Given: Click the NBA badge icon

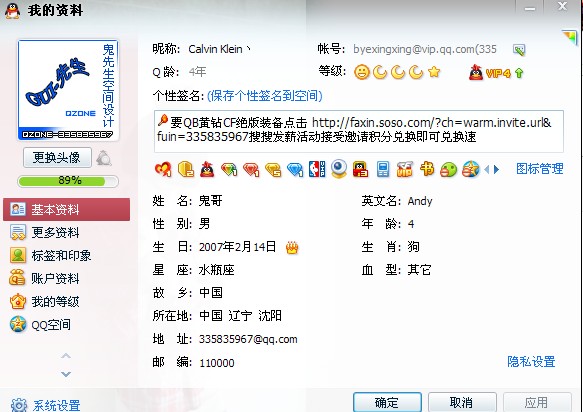Looking at the screenshot, I should (x=317, y=169).
